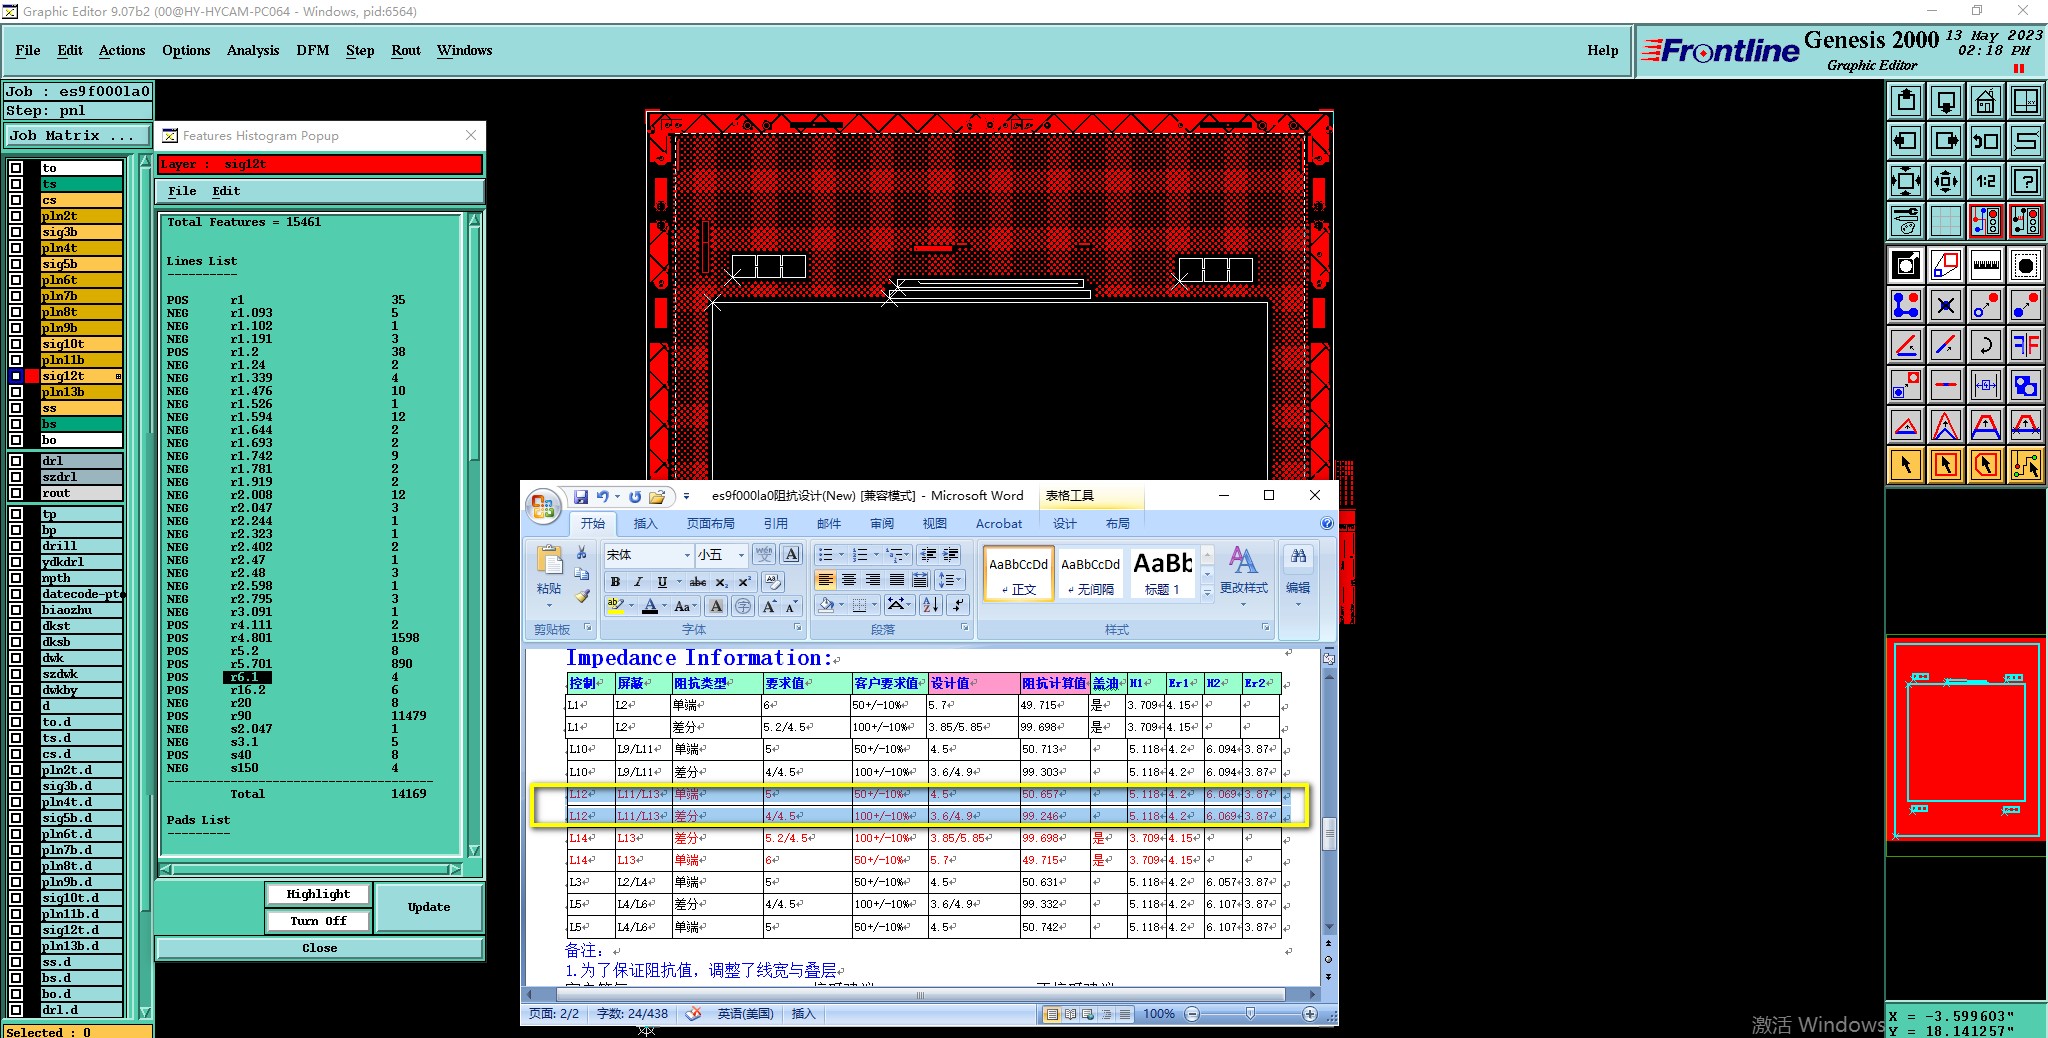This screenshot has height=1038, width=2048.
Task: Click the pan down icon
Action: click(x=1946, y=101)
